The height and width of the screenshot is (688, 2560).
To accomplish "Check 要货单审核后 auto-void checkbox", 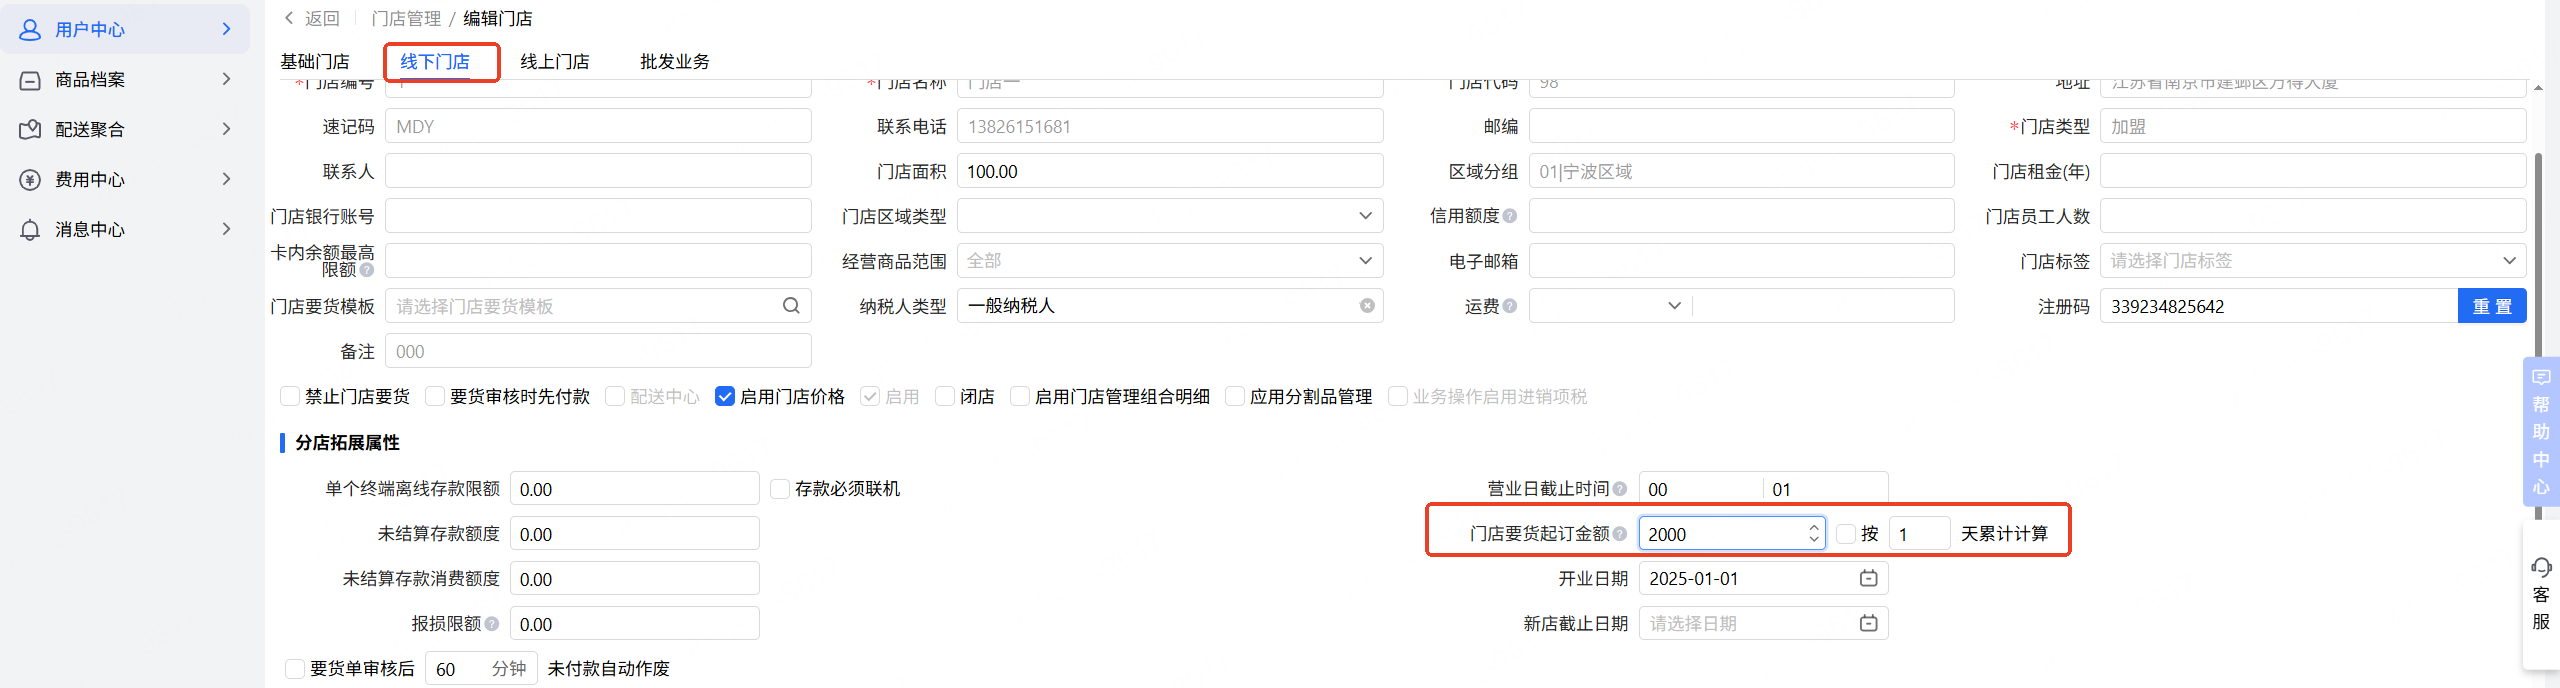I will (x=295, y=669).
